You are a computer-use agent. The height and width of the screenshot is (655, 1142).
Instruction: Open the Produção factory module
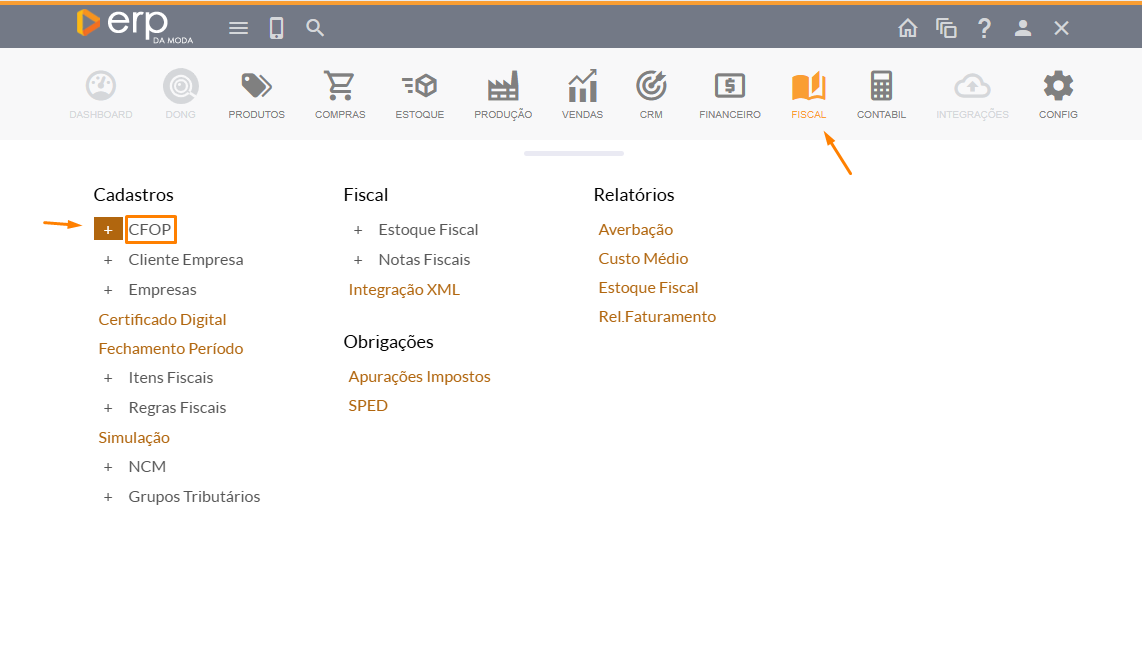click(502, 88)
